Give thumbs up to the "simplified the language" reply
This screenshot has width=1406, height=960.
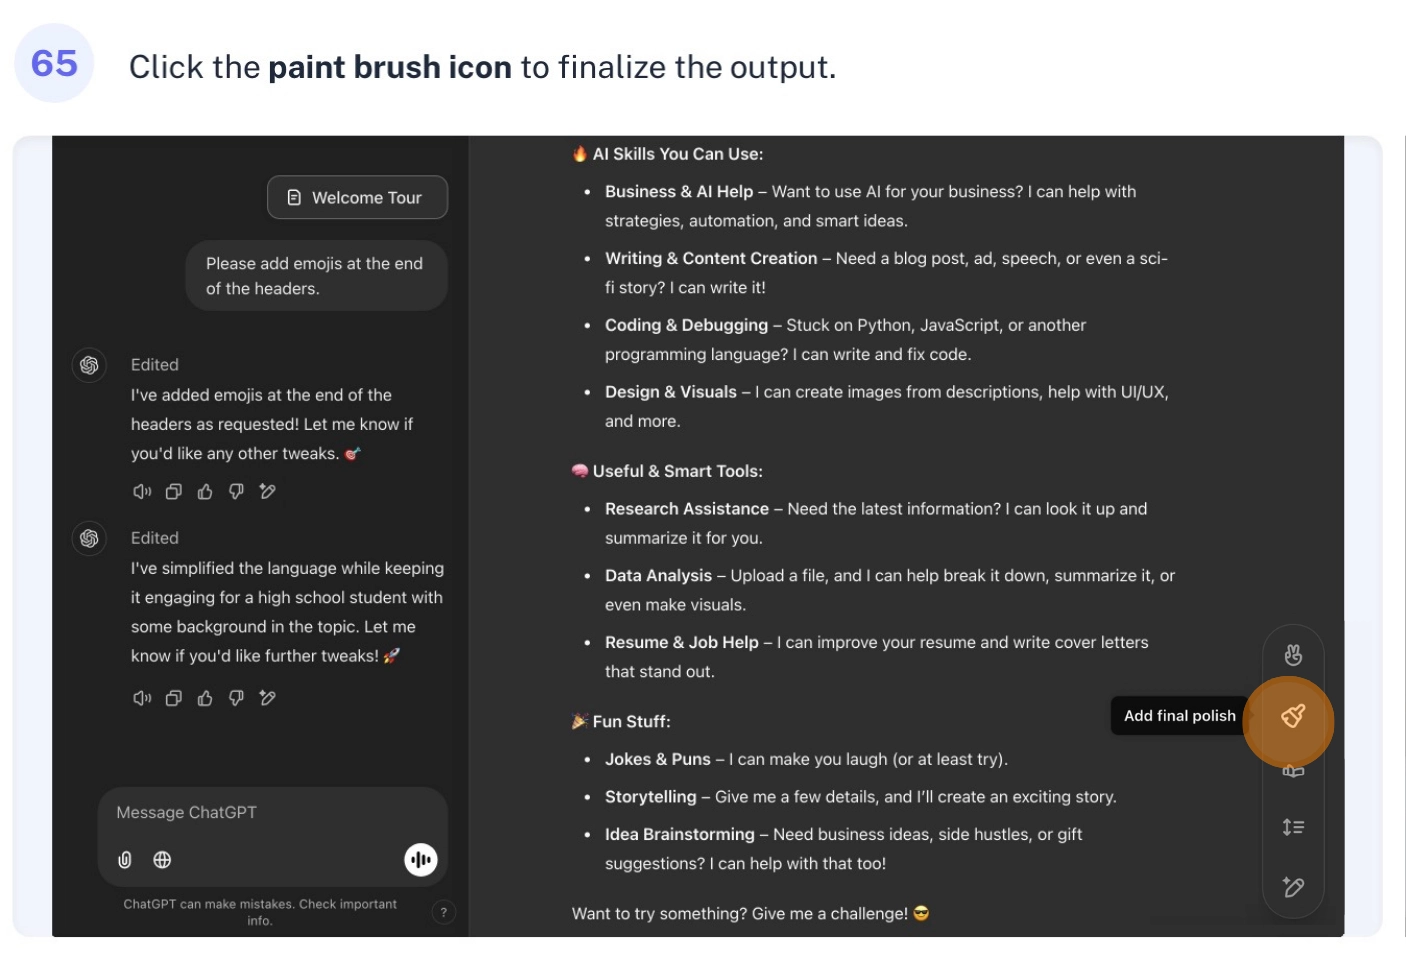[x=205, y=698]
